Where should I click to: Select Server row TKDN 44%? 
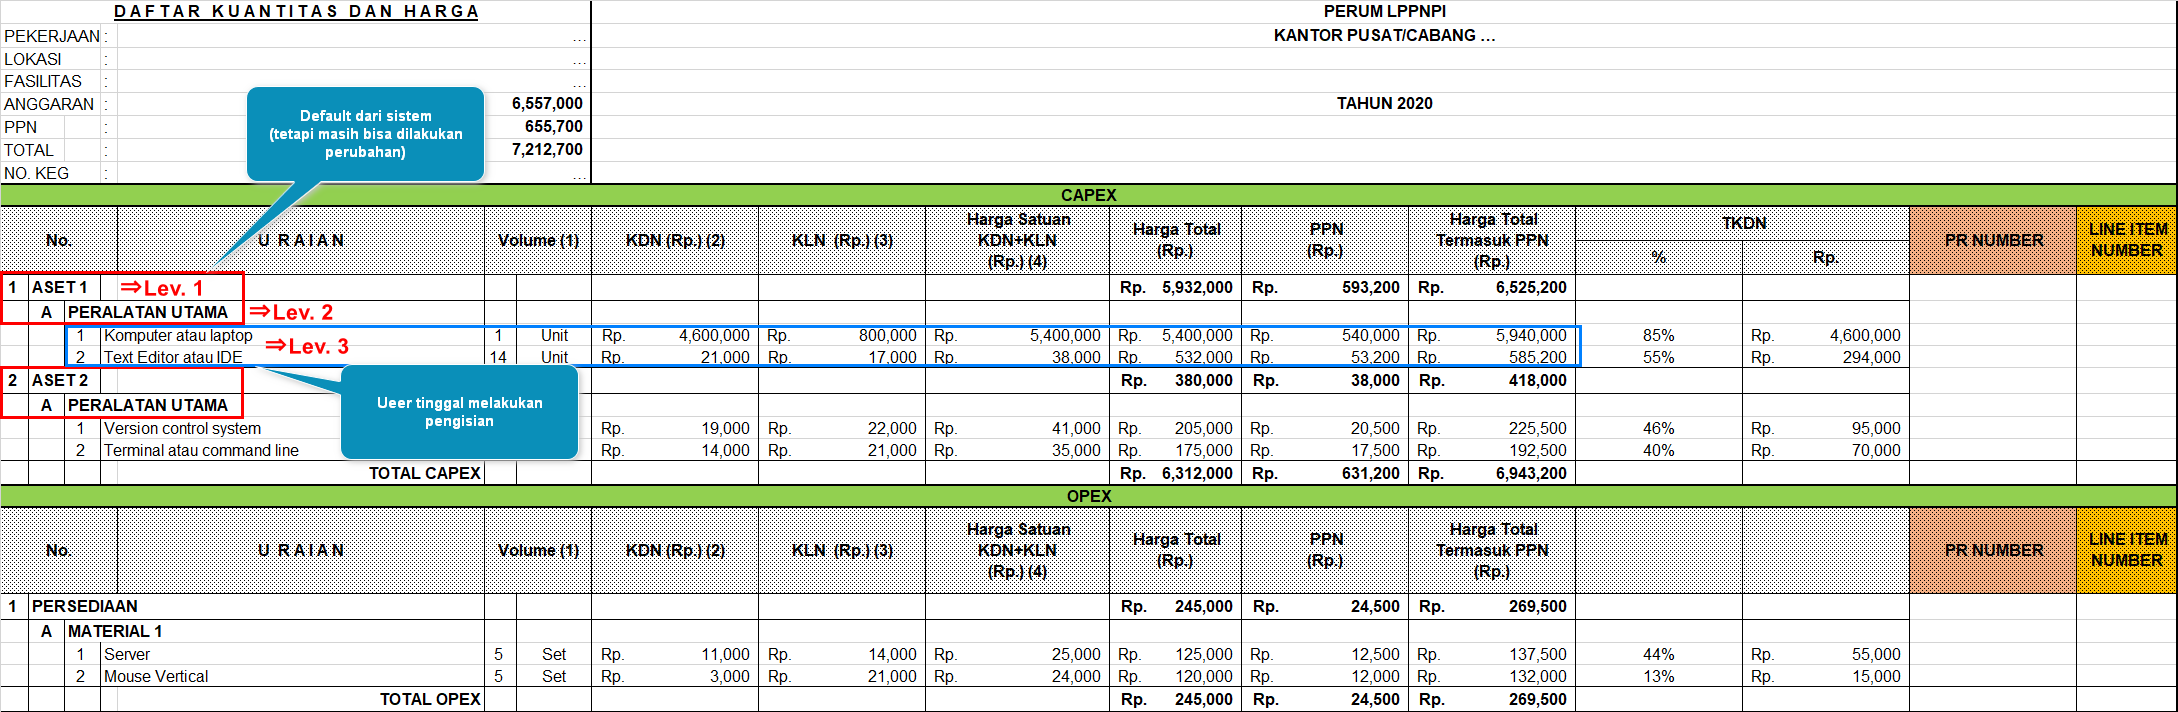pyautogui.click(x=1658, y=654)
